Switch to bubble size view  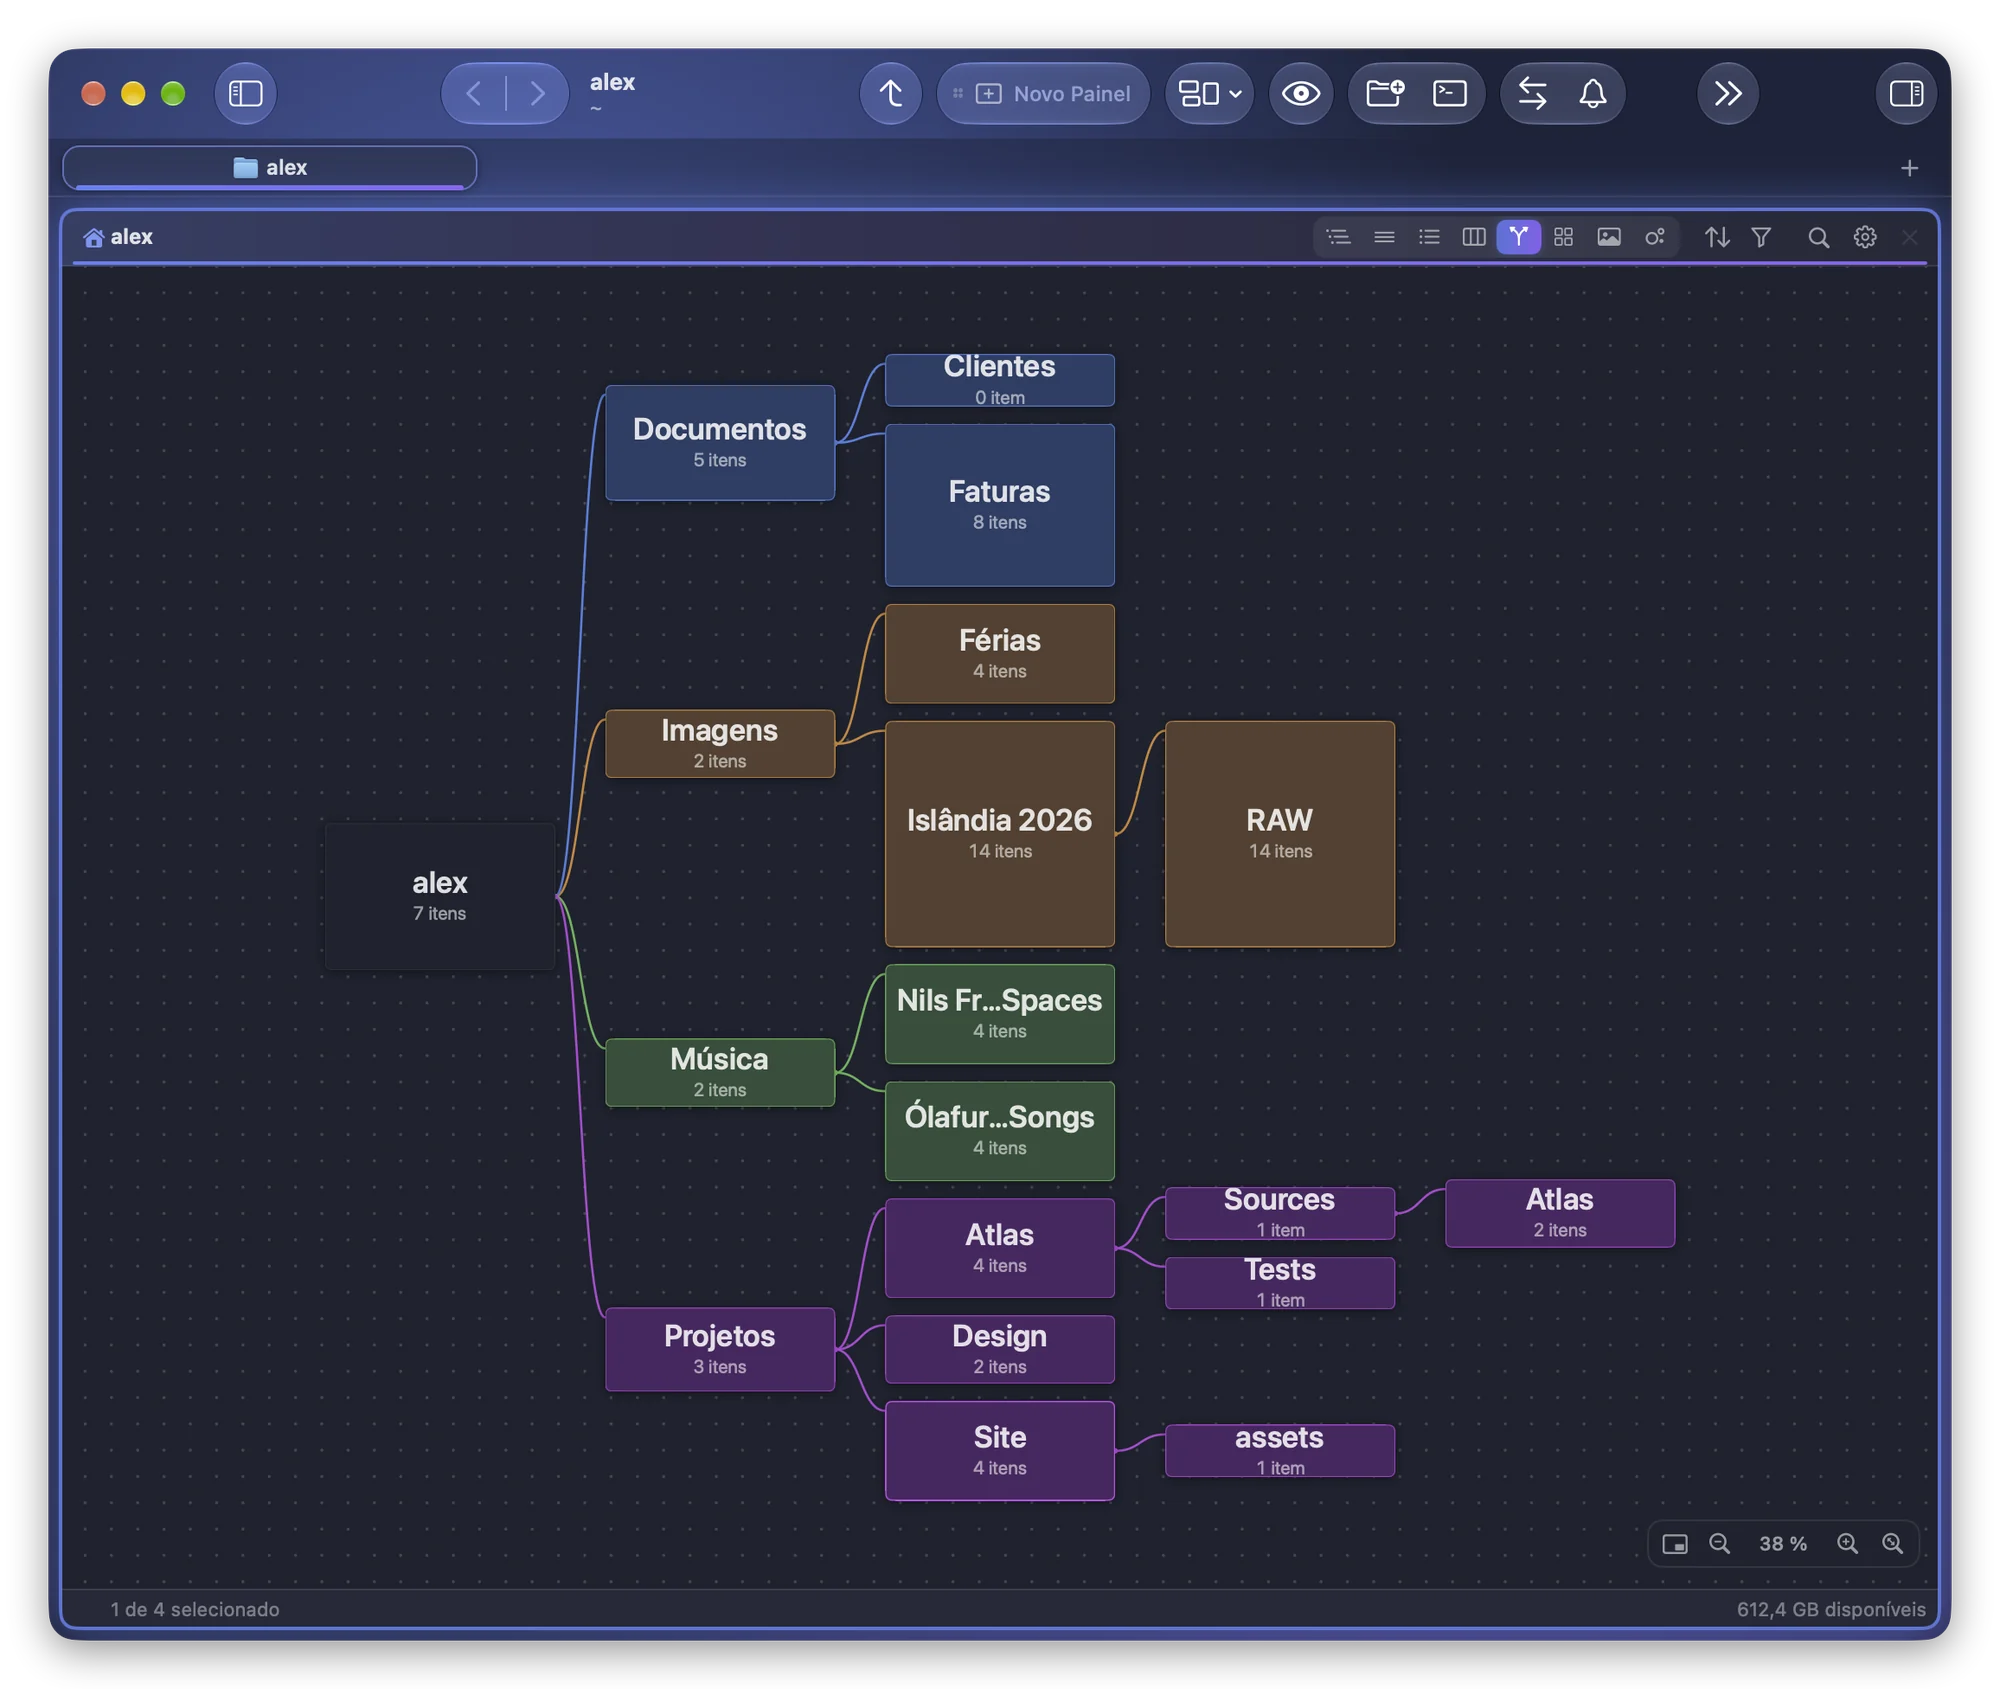tap(1654, 237)
